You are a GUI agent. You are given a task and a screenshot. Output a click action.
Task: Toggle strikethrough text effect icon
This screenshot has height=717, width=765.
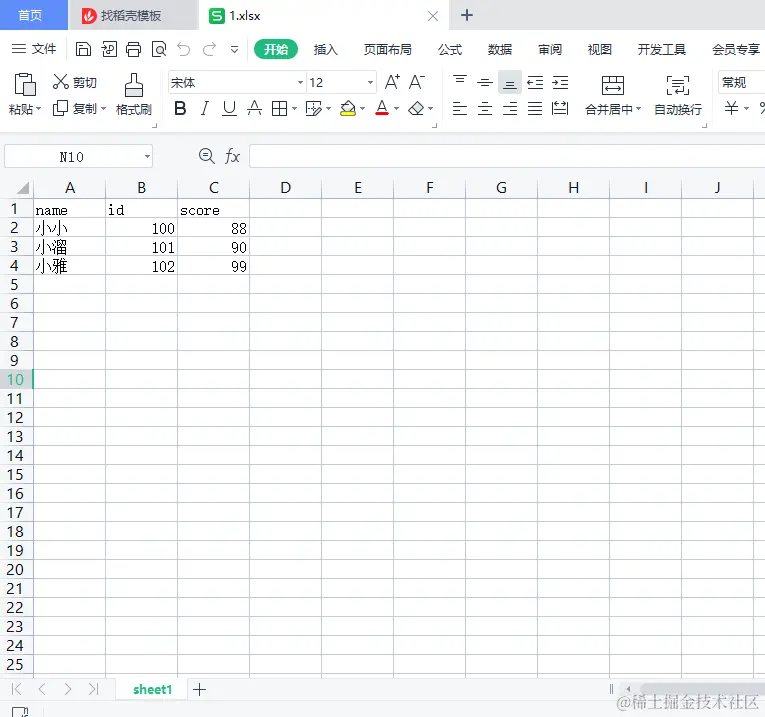[254, 108]
